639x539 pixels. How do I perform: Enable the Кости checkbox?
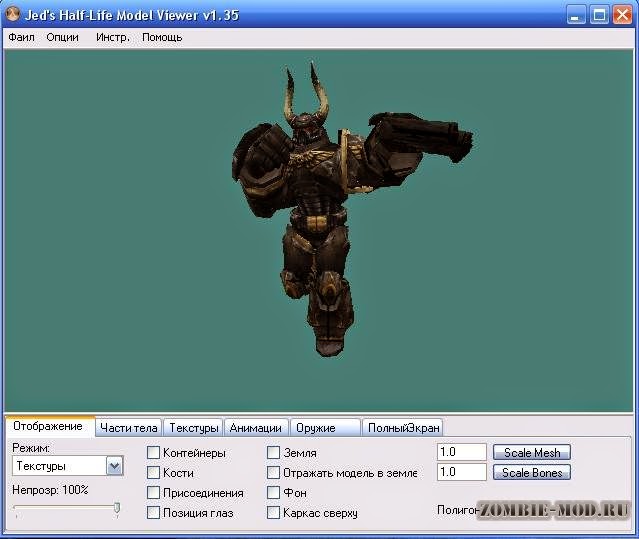pyautogui.click(x=153, y=473)
